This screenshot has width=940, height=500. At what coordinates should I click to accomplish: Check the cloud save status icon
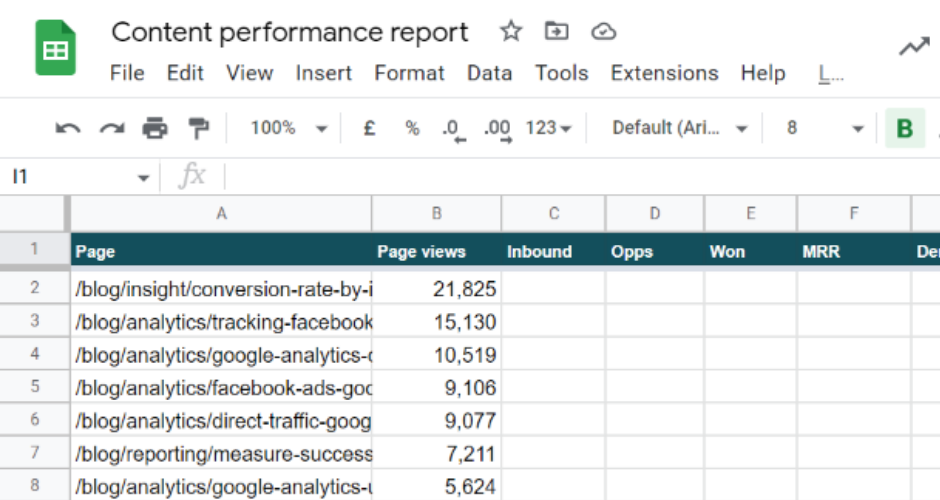(603, 32)
